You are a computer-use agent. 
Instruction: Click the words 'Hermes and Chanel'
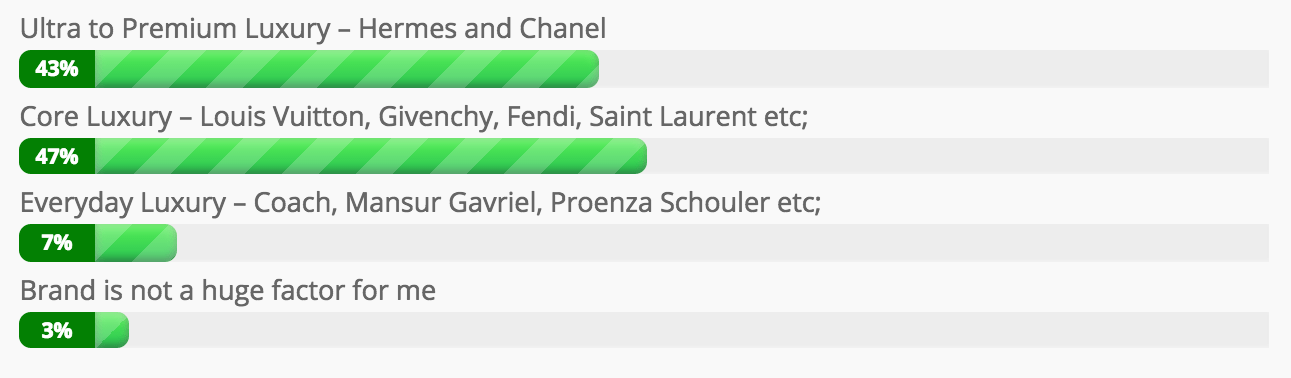(x=482, y=30)
